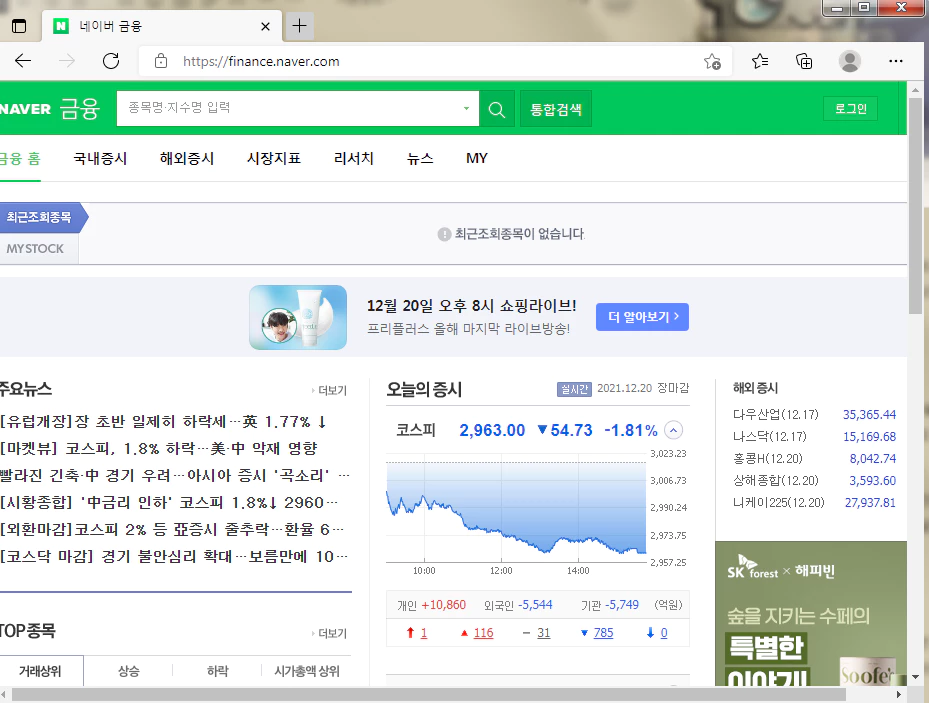This screenshot has height=703, width=929.
Task: Click the 코스피 index label
Action: (x=416, y=430)
